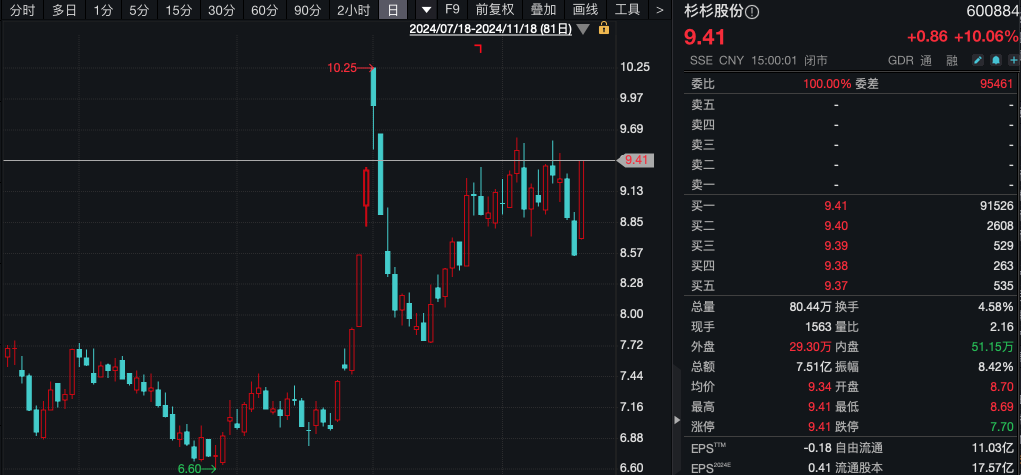
Task: Click the 流通股本 17.57亿 value
Action: (992, 468)
